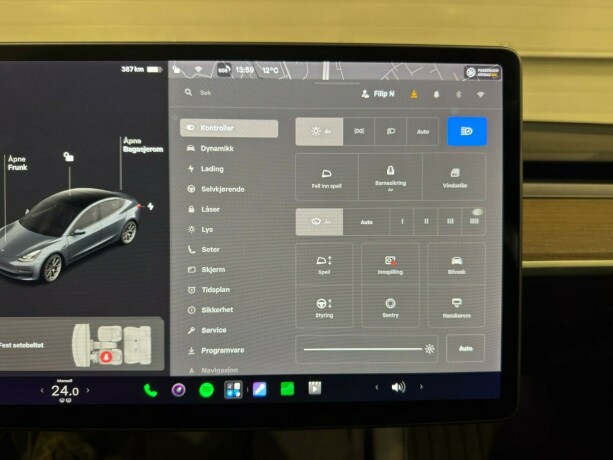This screenshot has height=460, width=613.
Task: Tap the padlock icon above the car
Action: tap(68, 157)
